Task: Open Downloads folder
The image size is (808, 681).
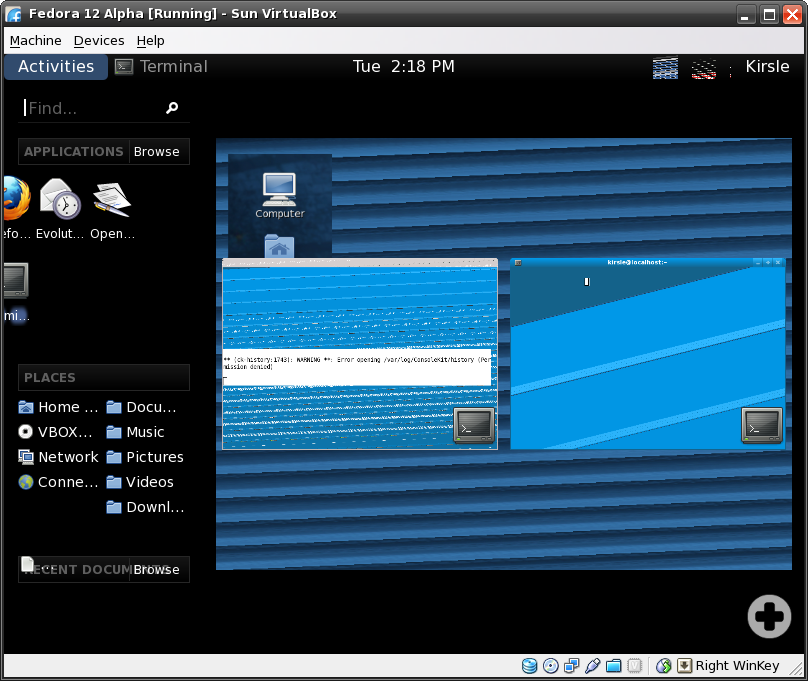Action: [x=145, y=507]
